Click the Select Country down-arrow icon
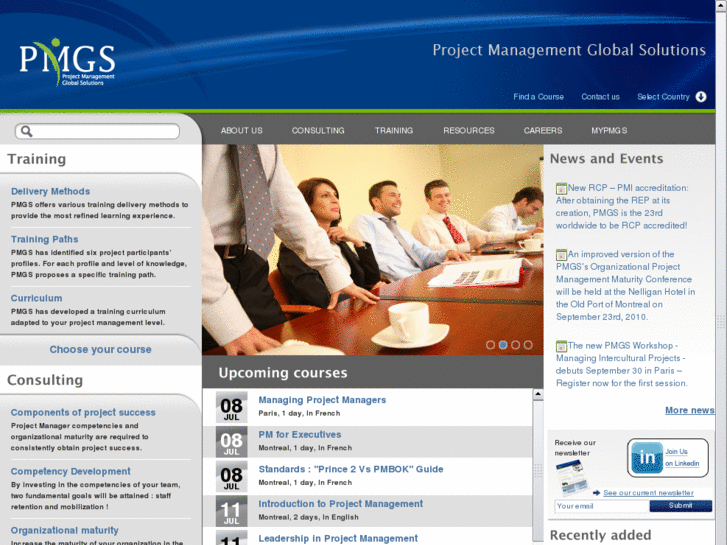Screen dimensions: 727x545 (701, 96)
